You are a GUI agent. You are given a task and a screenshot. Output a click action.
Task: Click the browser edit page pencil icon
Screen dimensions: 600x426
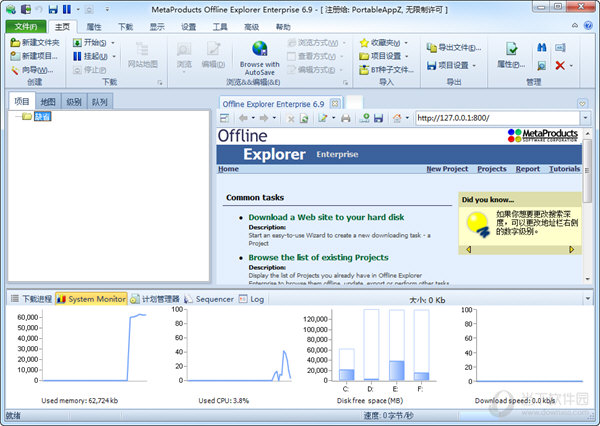(323, 118)
